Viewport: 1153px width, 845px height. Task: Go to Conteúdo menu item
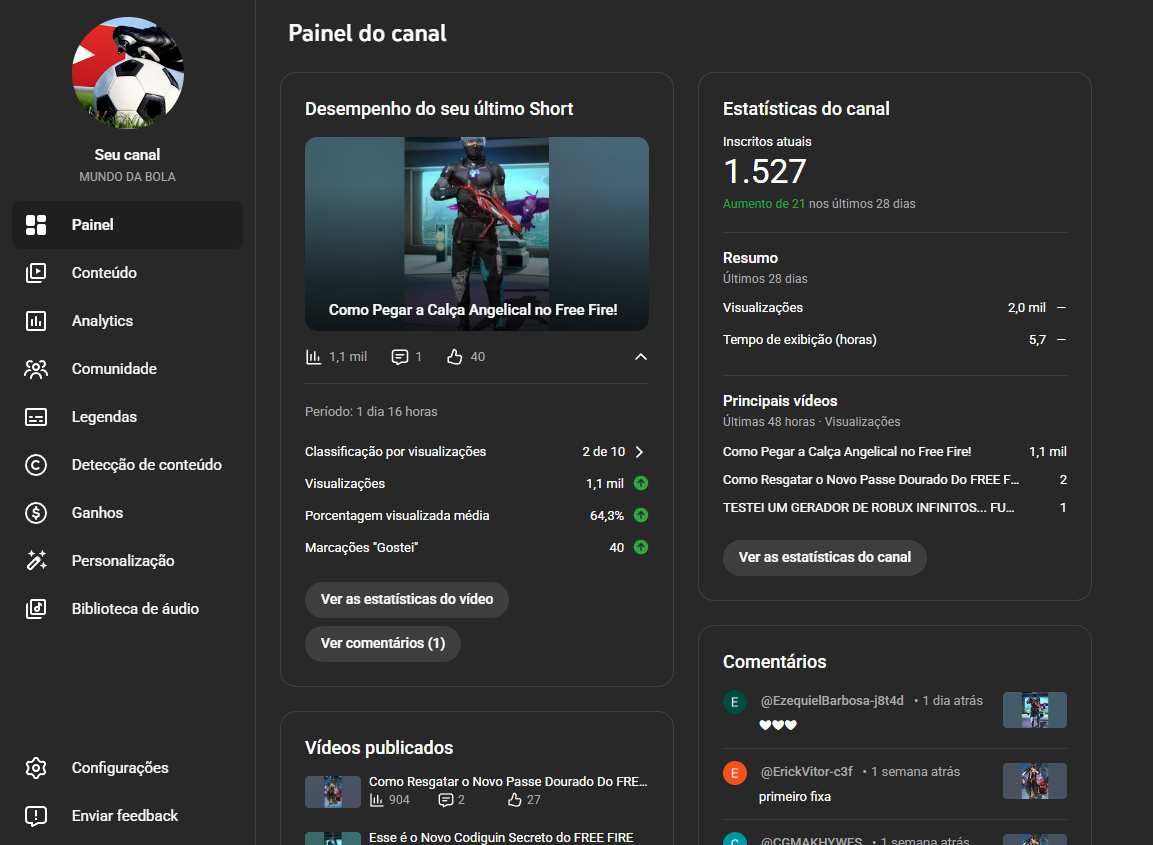(127, 273)
